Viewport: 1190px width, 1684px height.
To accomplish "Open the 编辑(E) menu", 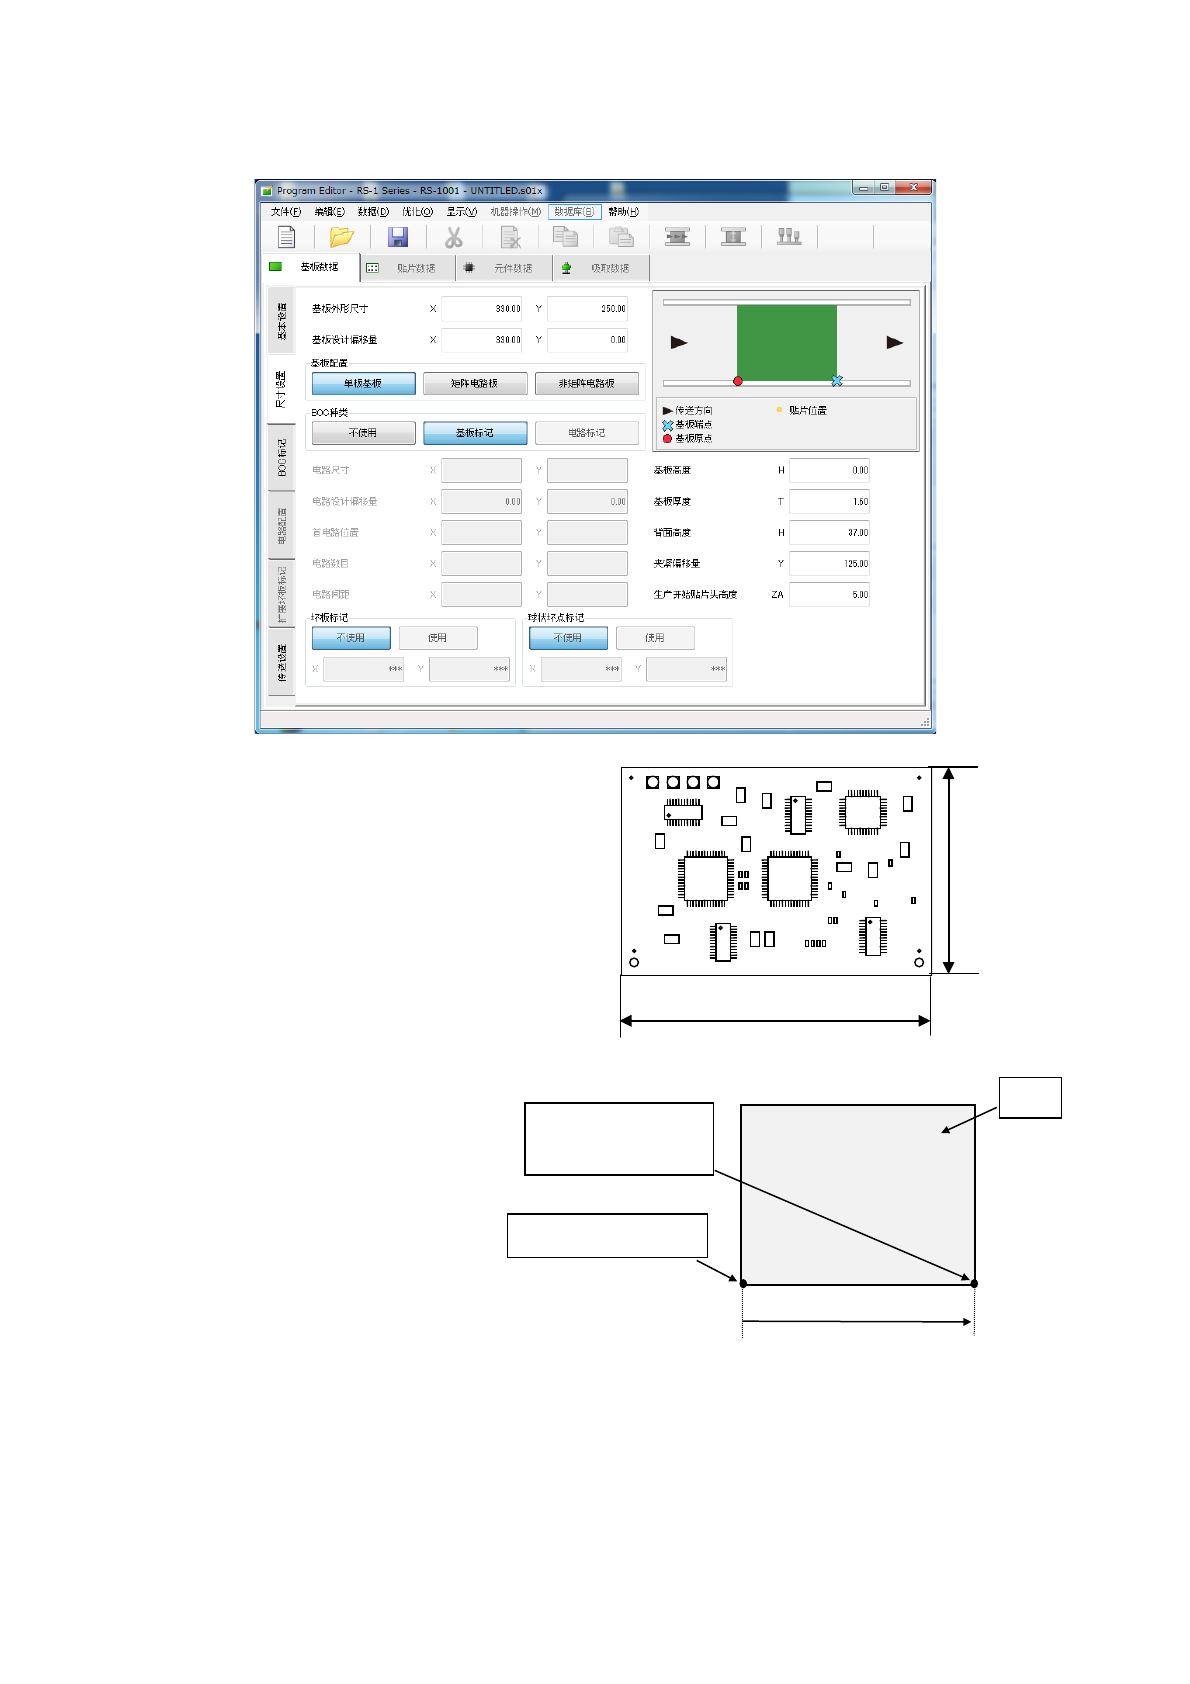I will 329,212.
